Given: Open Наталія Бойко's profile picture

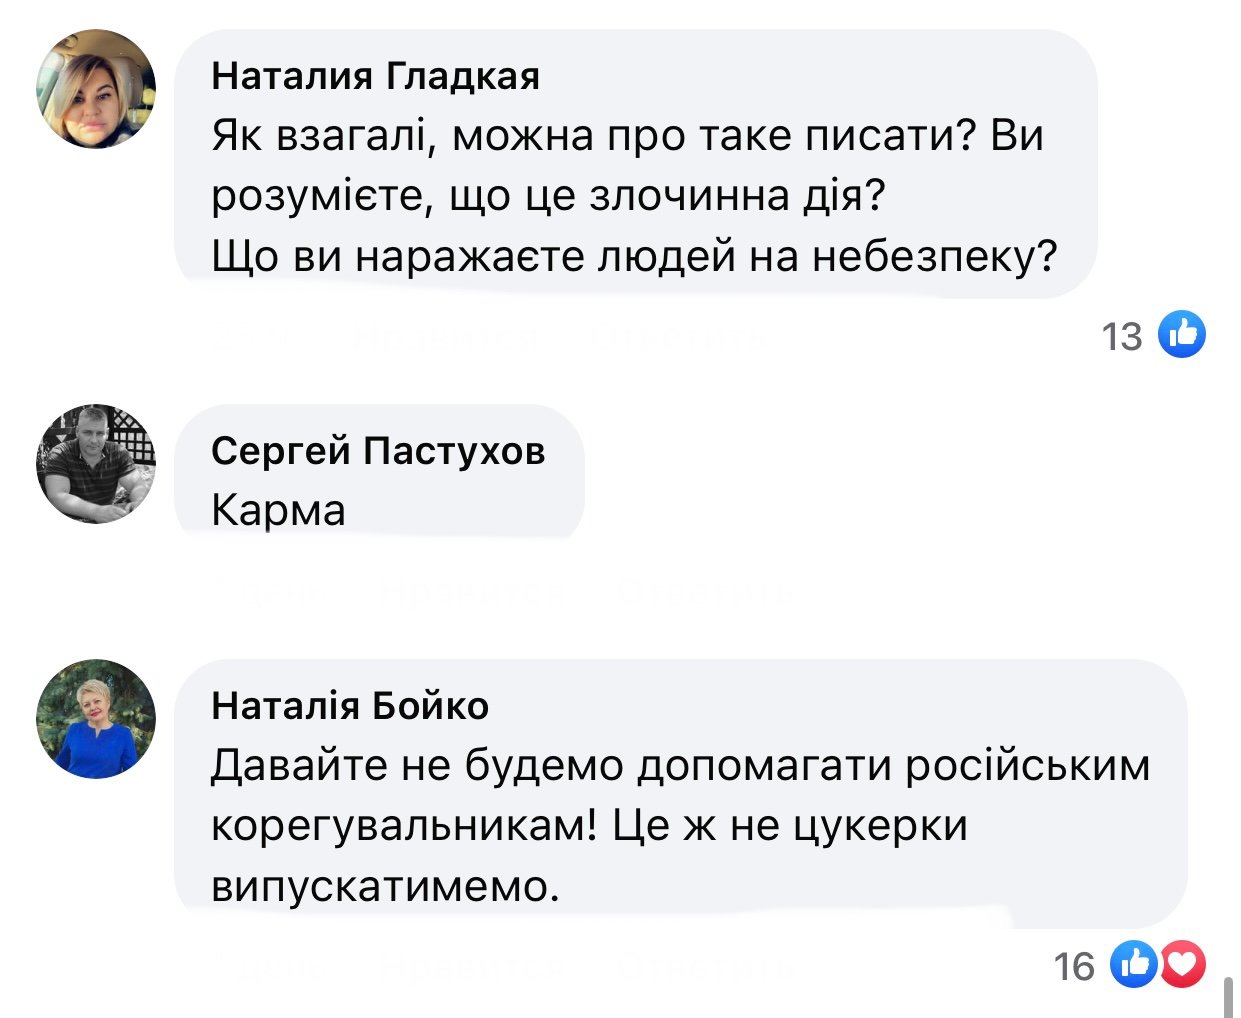Looking at the screenshot, I should pyautogui.click(x=96, y=719).
